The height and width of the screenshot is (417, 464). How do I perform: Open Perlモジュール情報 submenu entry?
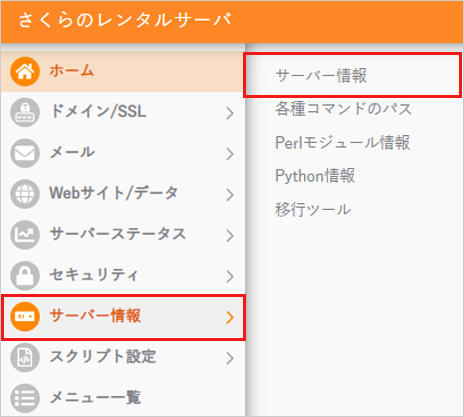[342, 142]
